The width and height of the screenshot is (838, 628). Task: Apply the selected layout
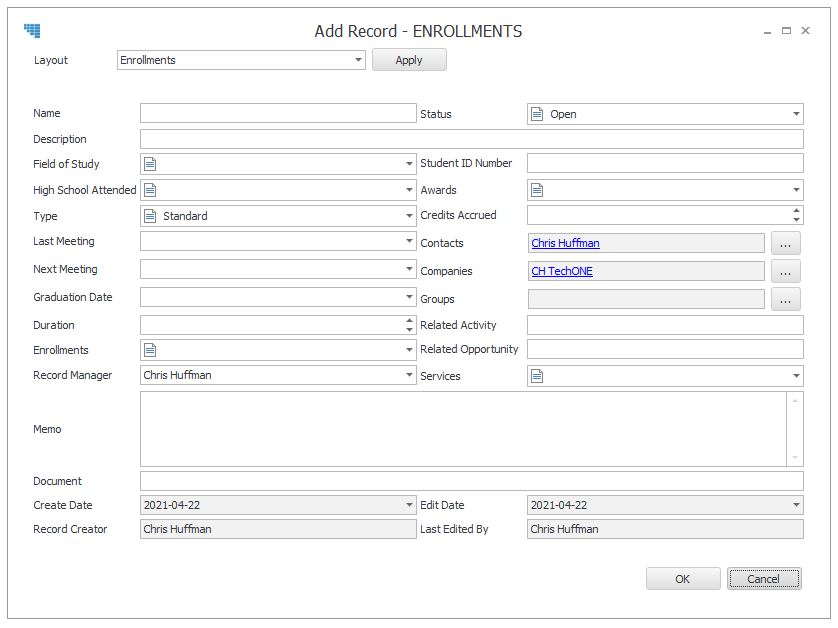click(409, 60)
